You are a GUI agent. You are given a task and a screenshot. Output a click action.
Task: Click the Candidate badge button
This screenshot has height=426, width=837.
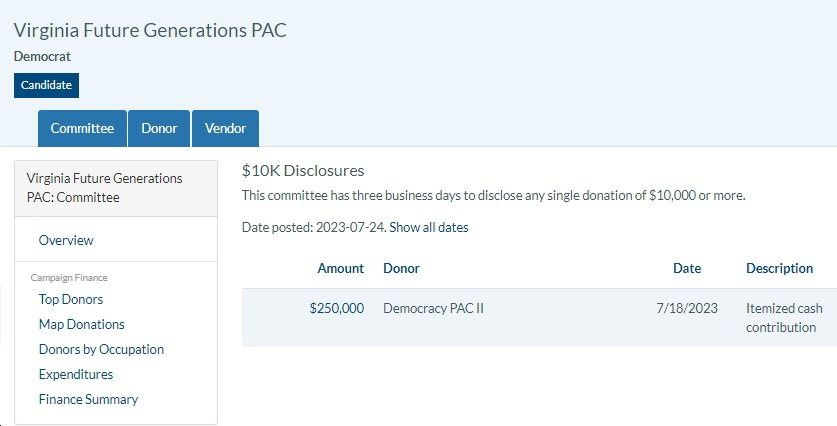pos(46,85)
